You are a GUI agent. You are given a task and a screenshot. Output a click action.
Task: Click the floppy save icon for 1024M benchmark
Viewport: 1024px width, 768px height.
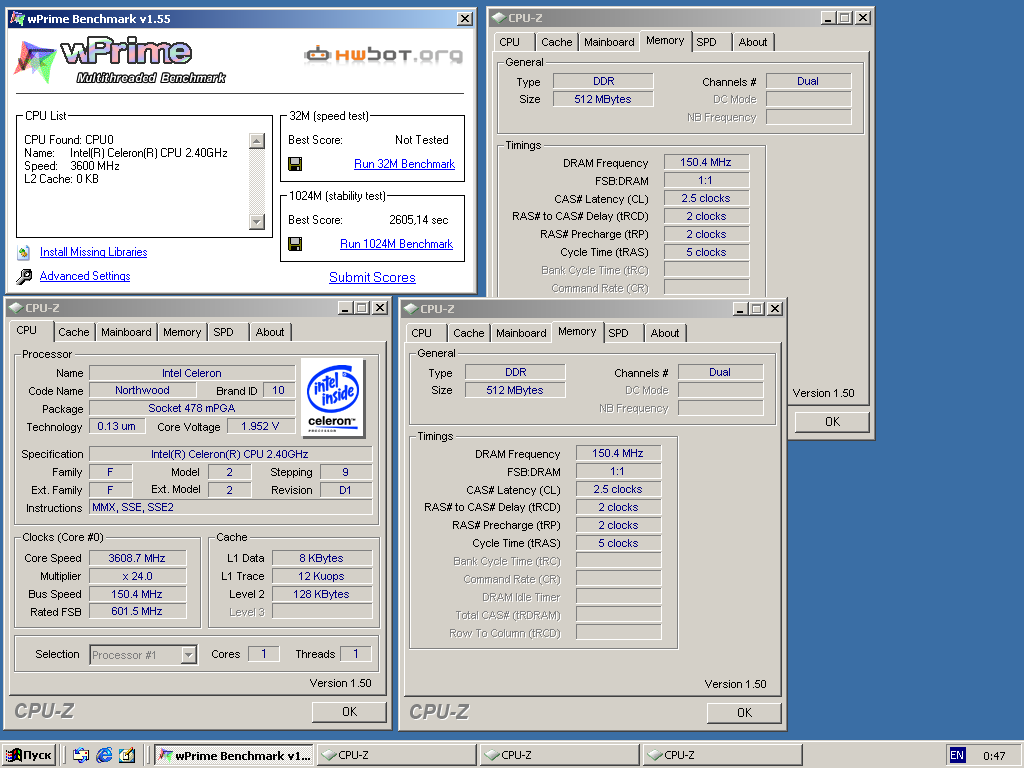point(295,244)
